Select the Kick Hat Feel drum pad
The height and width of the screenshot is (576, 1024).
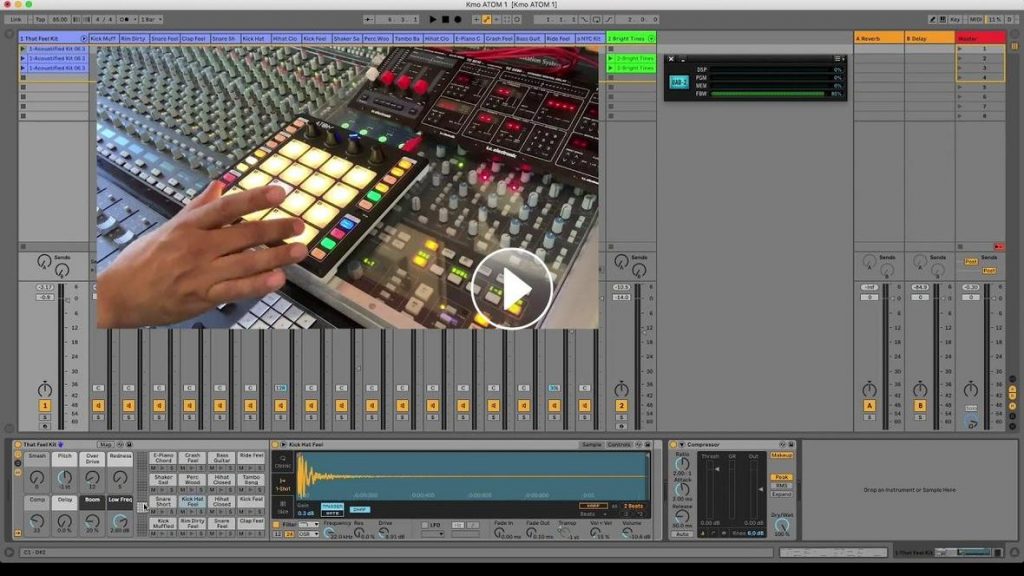[192, 502]
